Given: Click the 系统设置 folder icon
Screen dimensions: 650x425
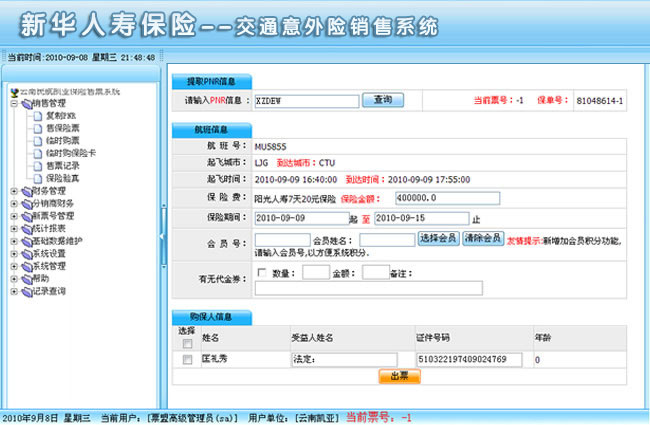Looking at the screenshot, I should tap(27, 254).
